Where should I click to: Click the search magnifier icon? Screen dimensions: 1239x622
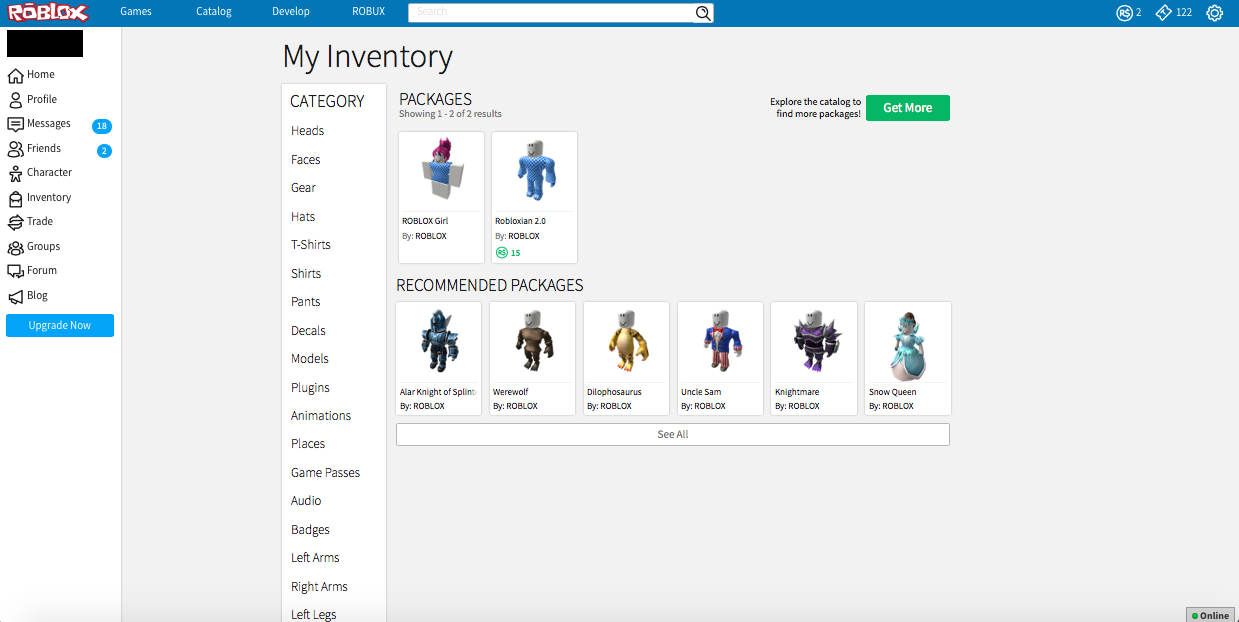tap(703, 12)
